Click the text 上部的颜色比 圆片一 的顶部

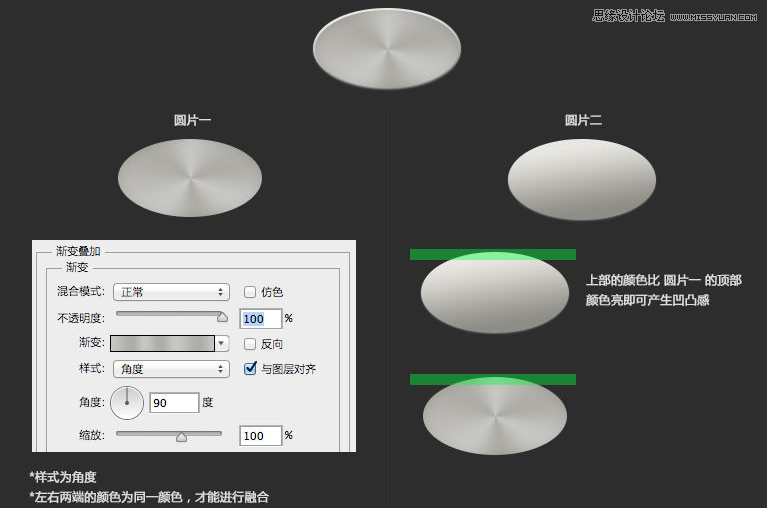664,280
